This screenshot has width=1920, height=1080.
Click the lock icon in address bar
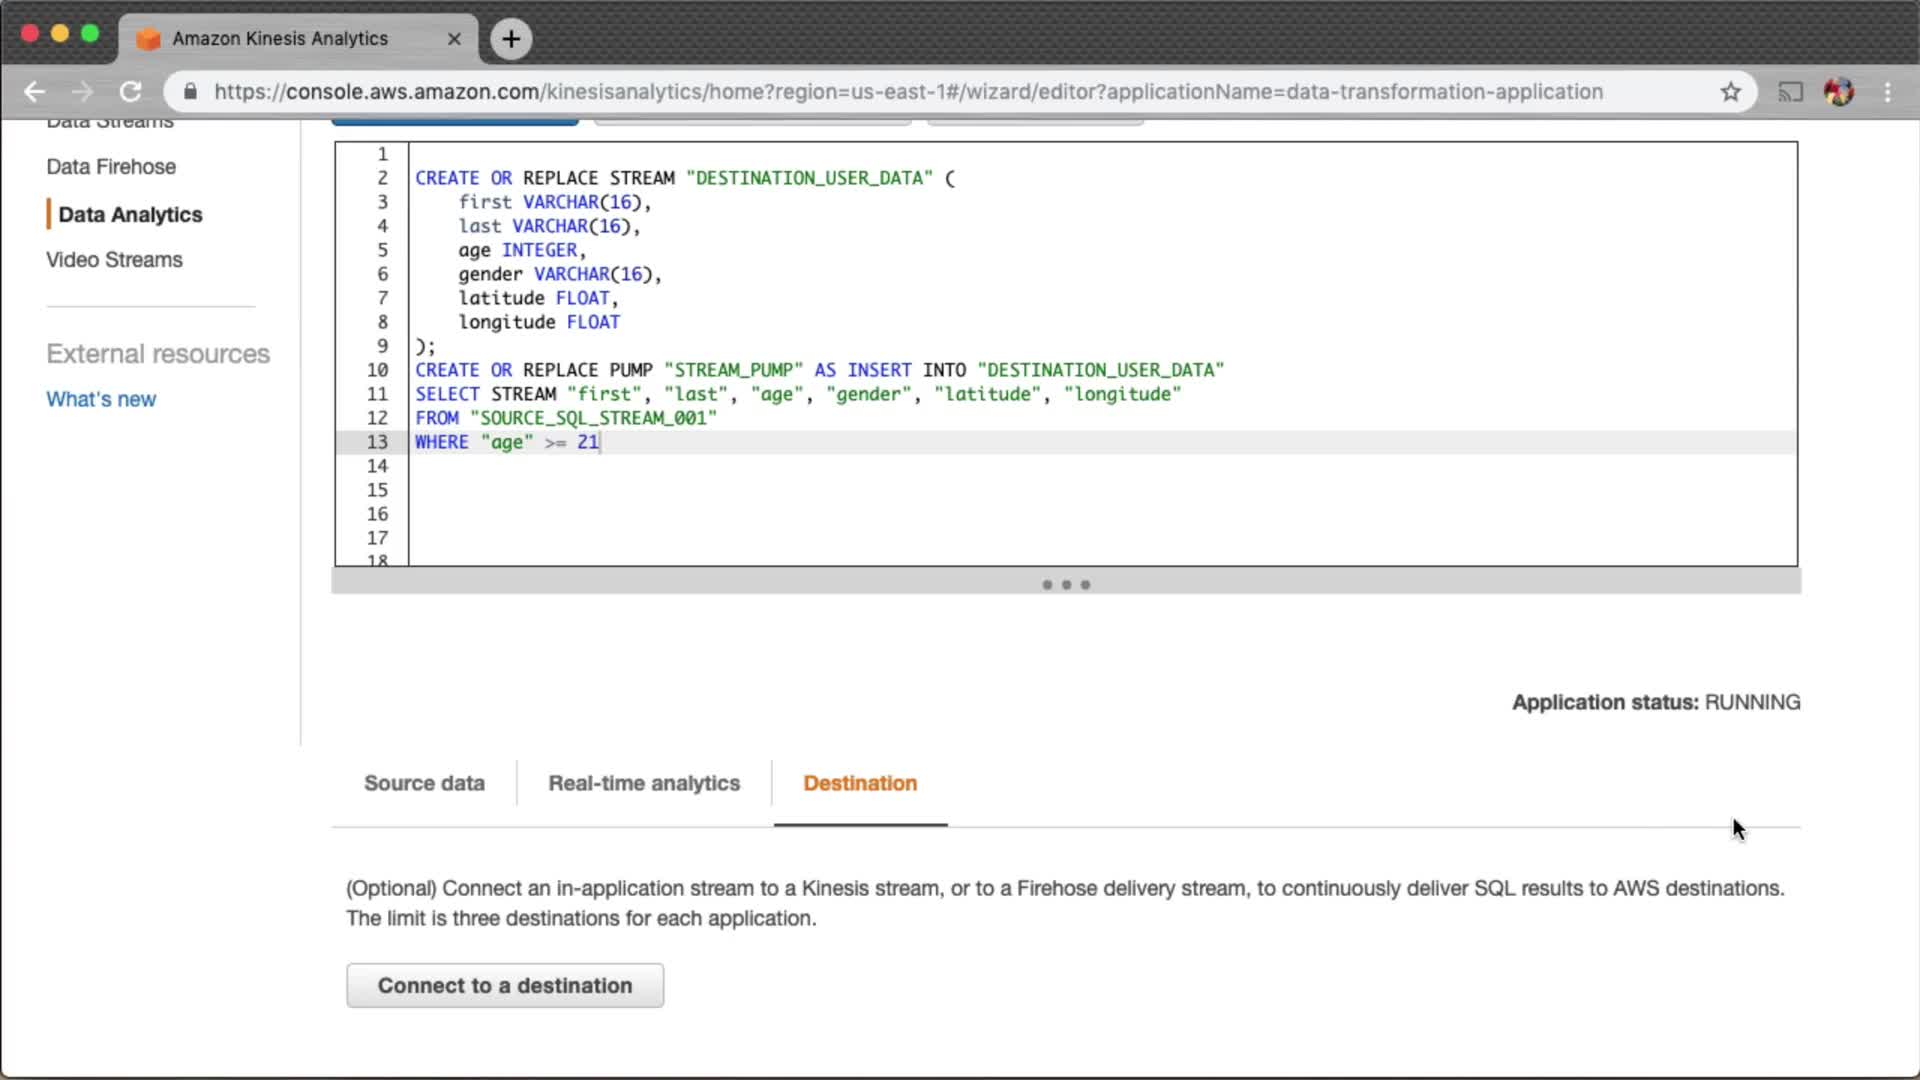pyautogui.click(x=190, y=92)
